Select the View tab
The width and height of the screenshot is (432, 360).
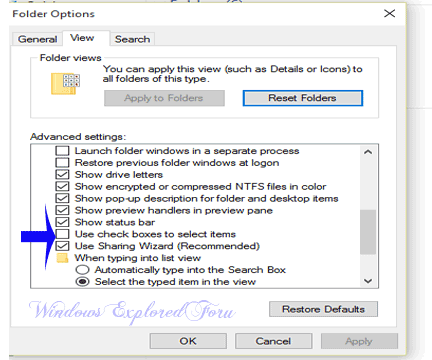click(86, 38)
